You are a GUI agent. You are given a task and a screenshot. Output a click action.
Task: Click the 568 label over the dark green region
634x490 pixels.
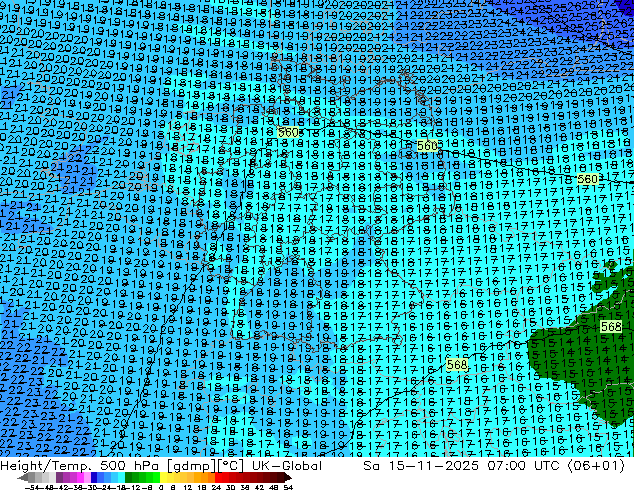point(611,327)
